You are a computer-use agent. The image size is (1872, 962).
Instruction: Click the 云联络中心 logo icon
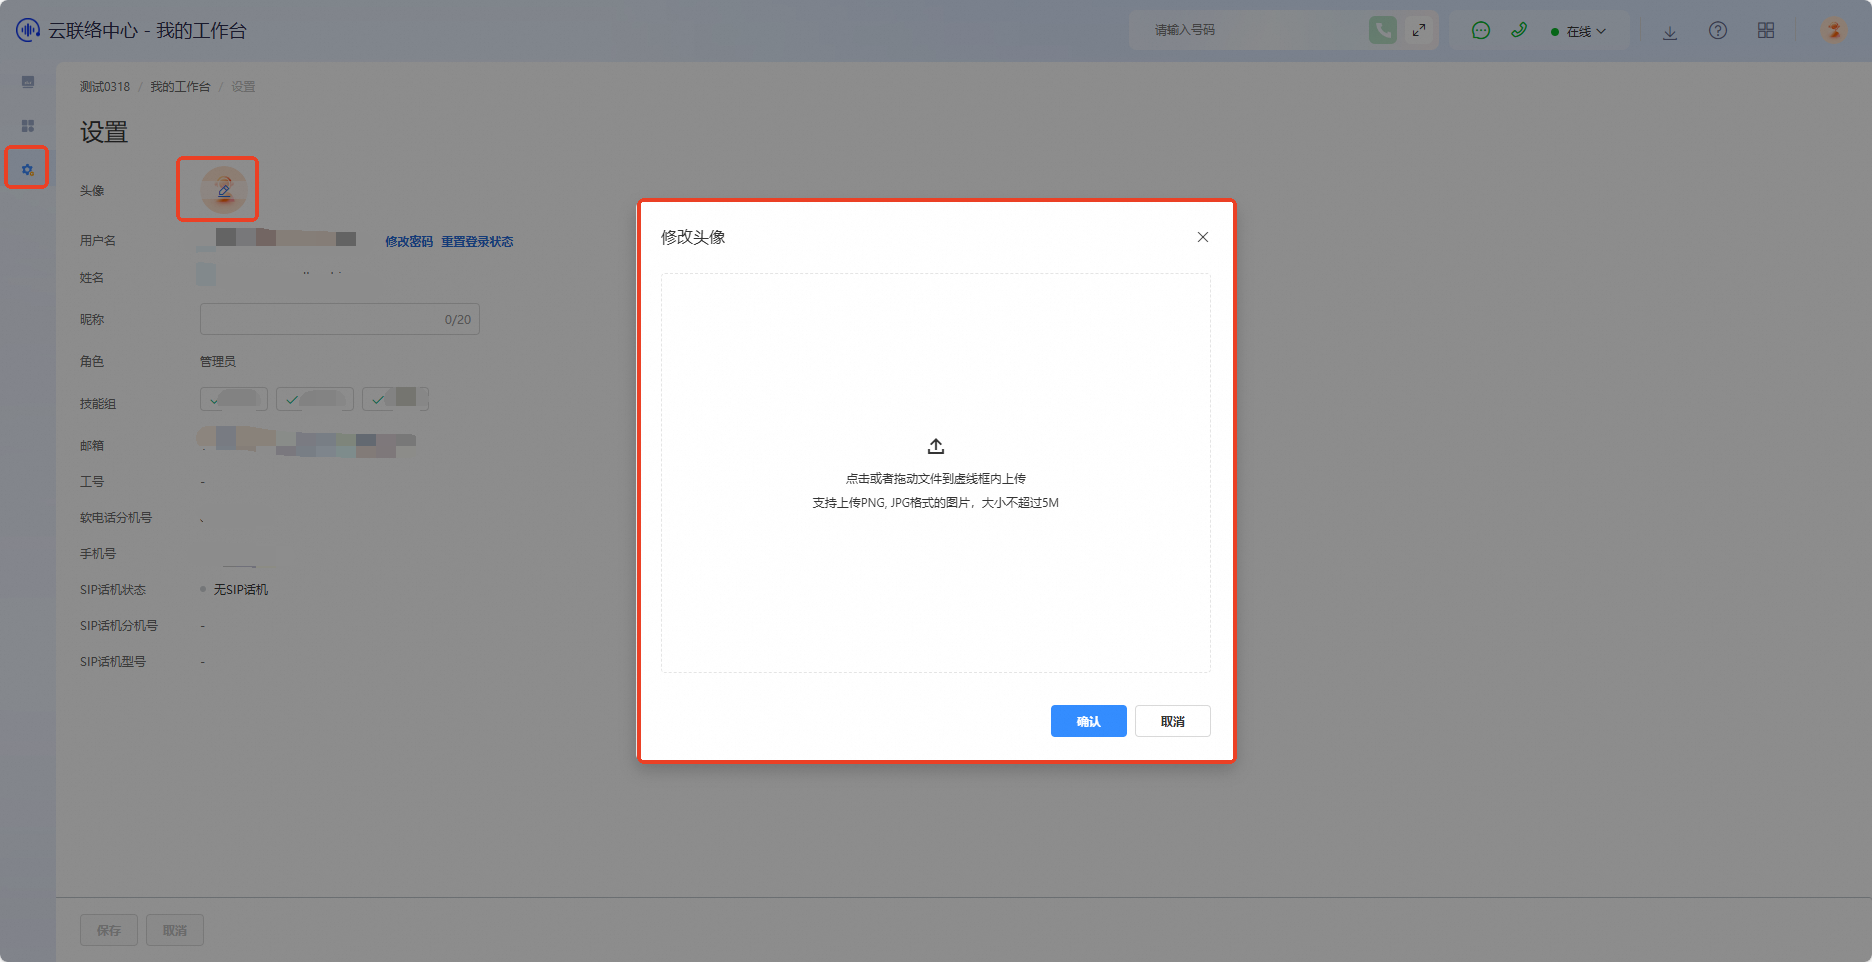(28, 30)
